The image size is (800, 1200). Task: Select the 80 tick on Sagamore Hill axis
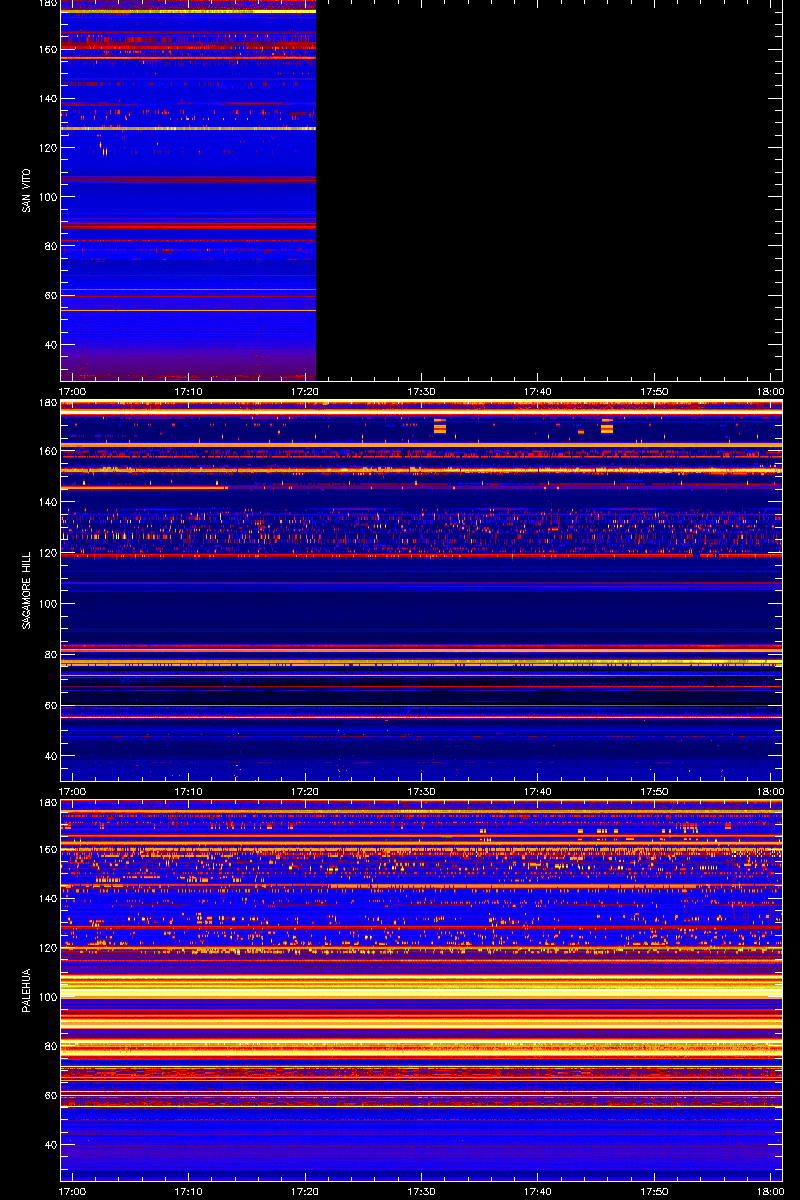pos(50,655)
